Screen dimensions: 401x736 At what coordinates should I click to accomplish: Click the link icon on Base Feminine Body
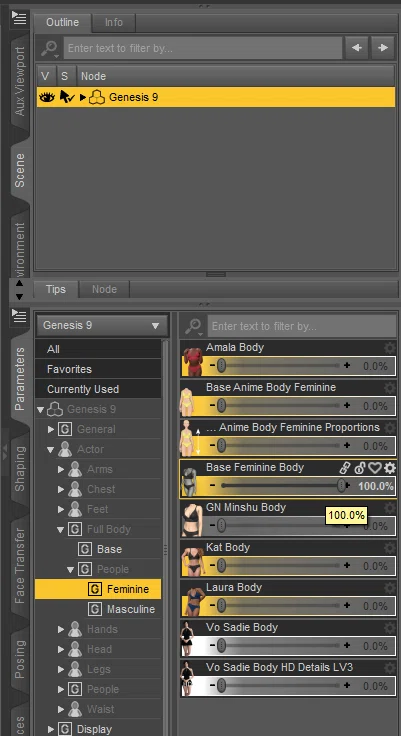pos(345,468)
